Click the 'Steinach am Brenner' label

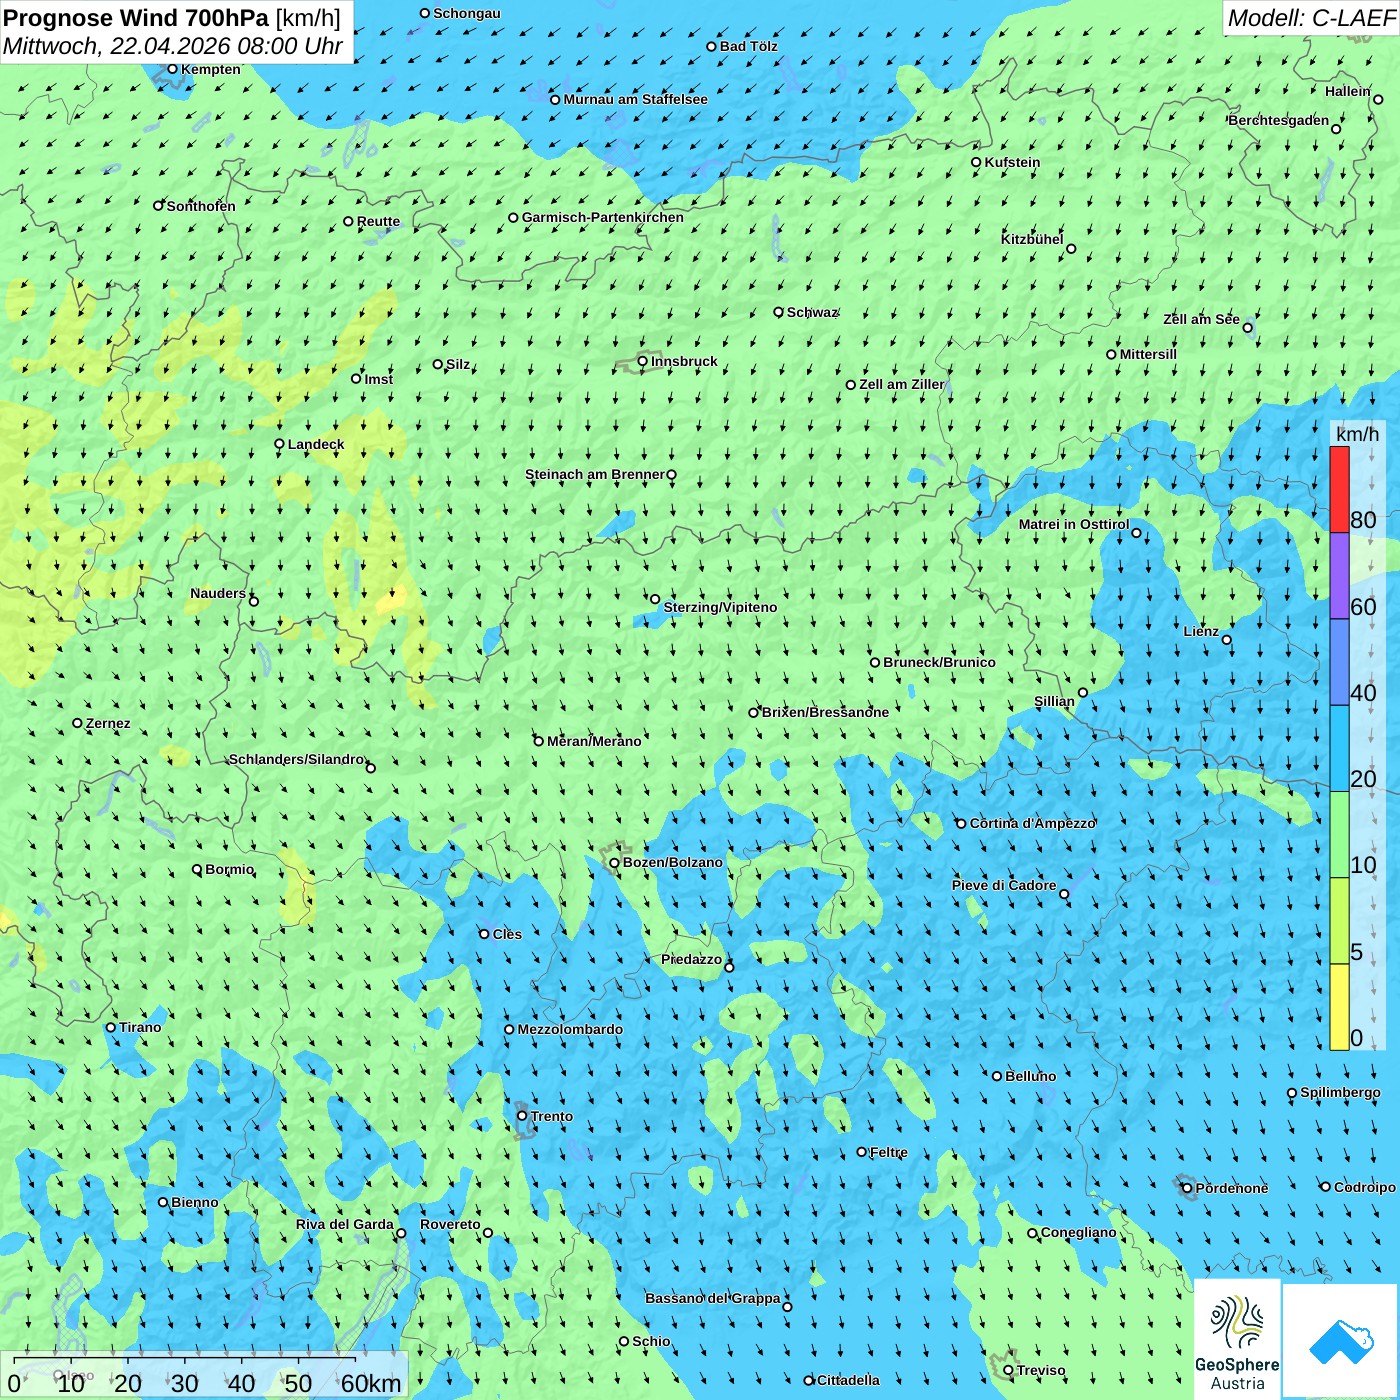(595, 474)
